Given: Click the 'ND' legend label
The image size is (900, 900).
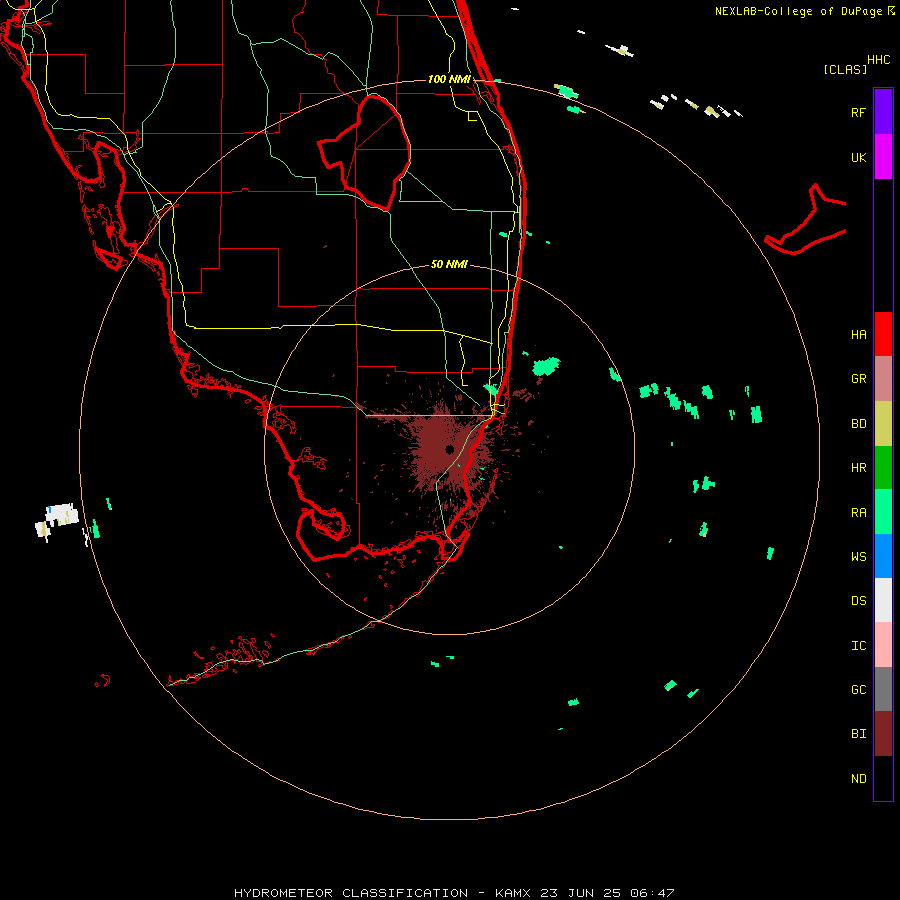Looking at the screenshot, I should [858, 779].
